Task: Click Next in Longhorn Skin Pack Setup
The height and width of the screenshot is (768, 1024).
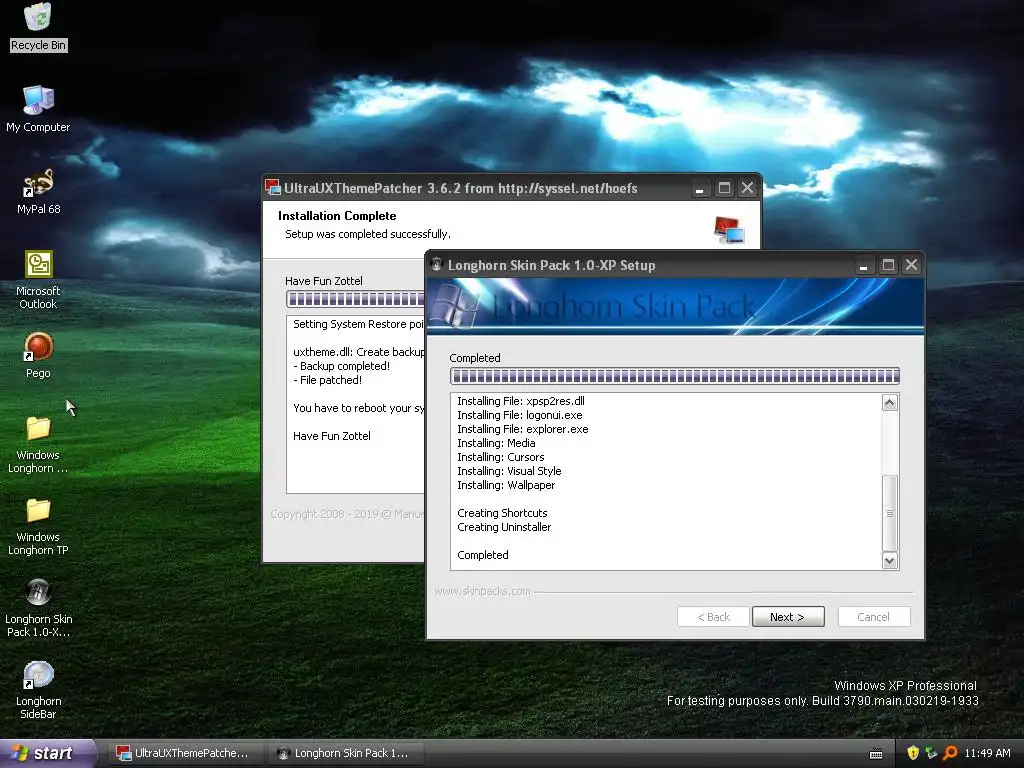Action: point(788,616)
